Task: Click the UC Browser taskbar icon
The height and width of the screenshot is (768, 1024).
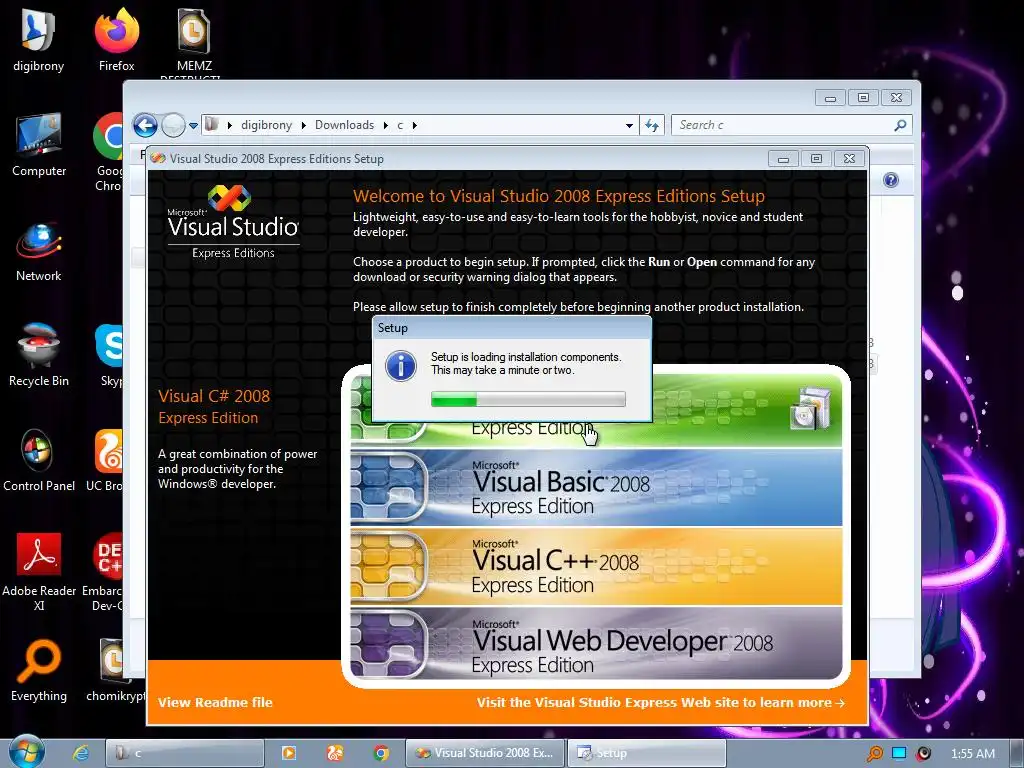Action: [334, 753]
